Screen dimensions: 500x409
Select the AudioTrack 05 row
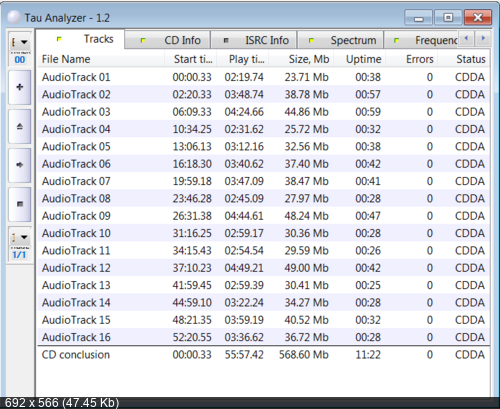tap(263, 146)
